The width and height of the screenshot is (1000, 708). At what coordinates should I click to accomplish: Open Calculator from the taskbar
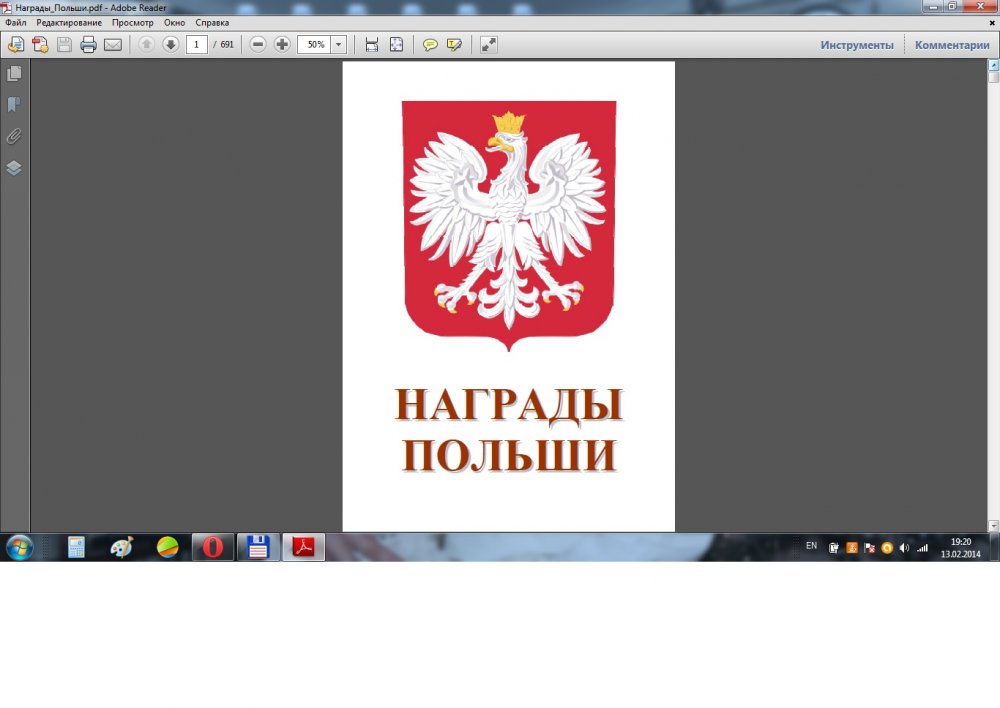(x=76, y=547)
